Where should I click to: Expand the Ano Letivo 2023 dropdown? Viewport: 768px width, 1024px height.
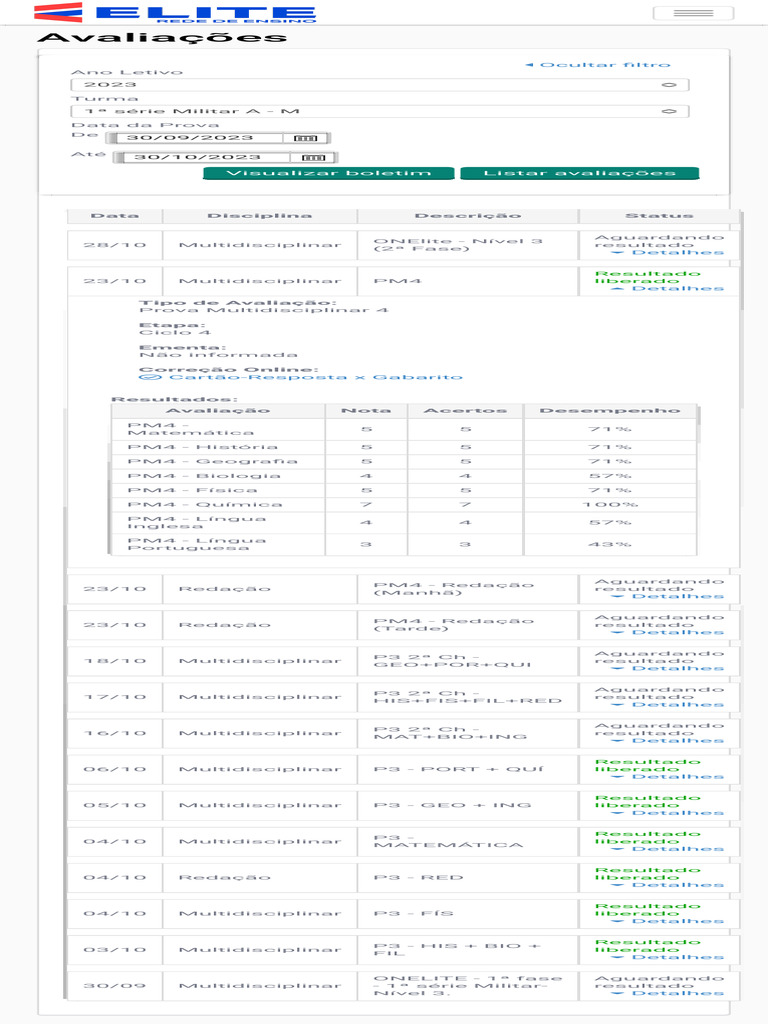point(380,85)
